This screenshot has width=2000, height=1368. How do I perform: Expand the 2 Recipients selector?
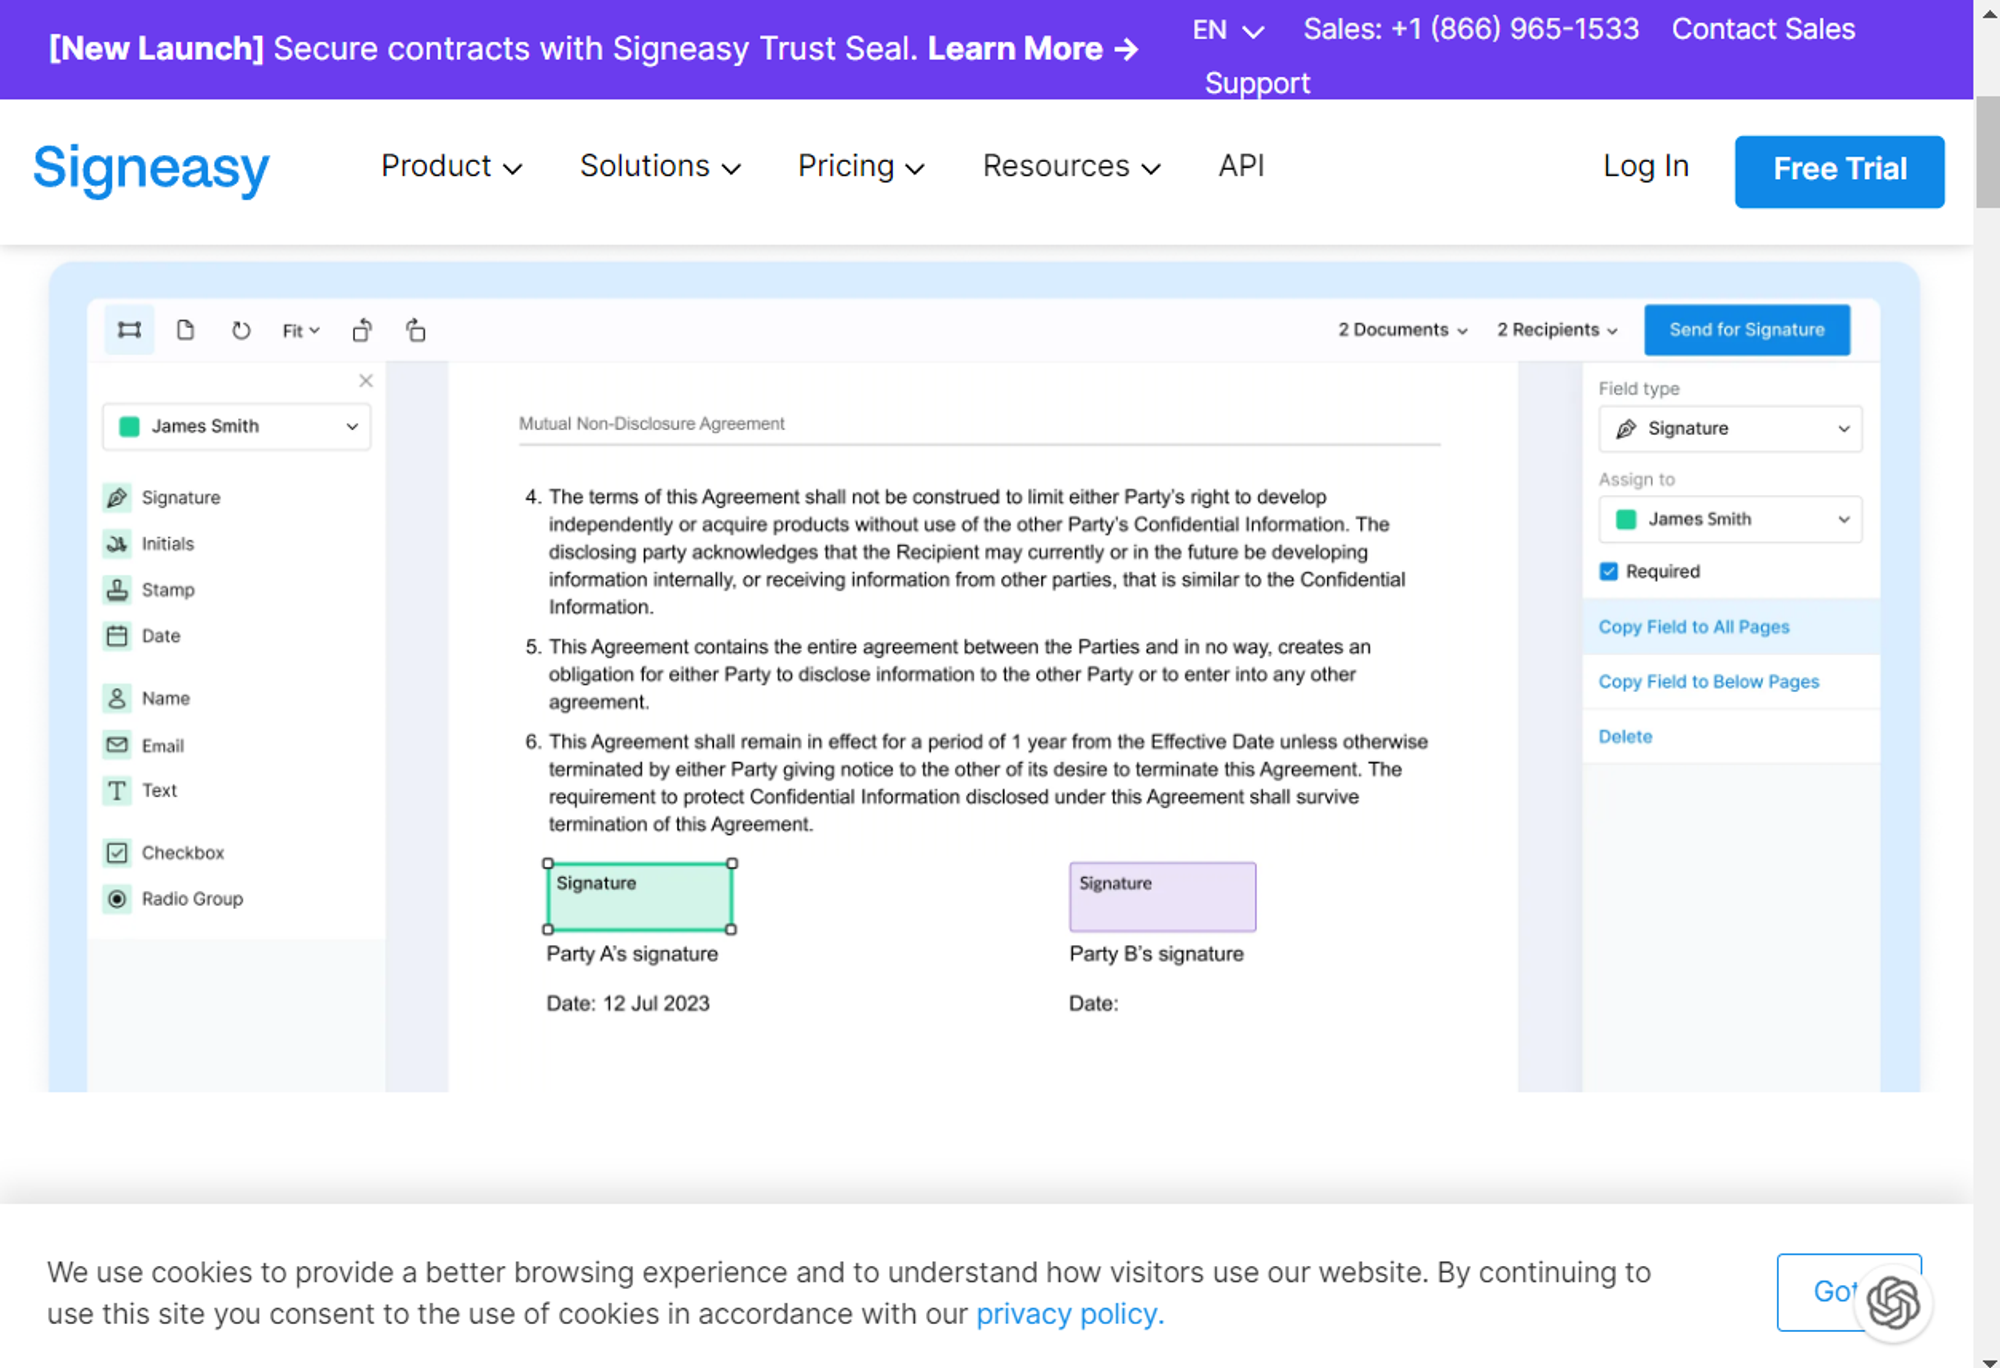click(1556, 330)
